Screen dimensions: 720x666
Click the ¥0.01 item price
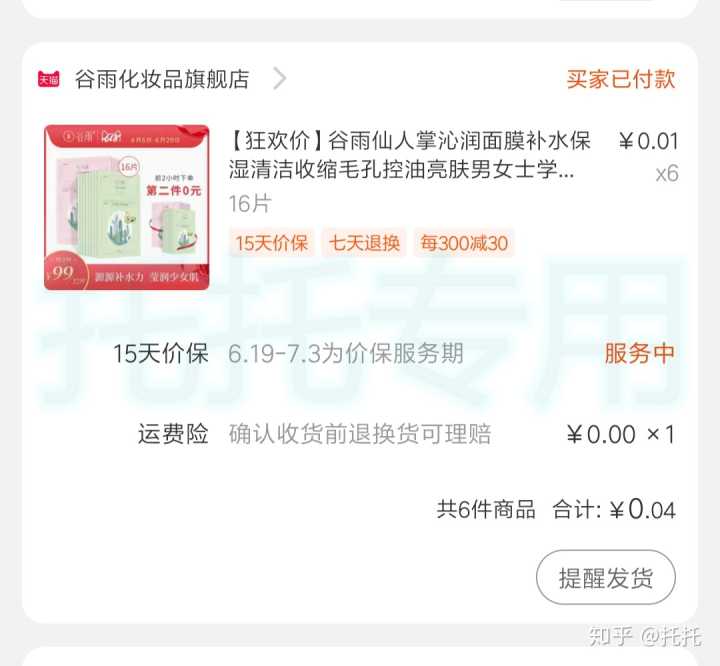[648, 141]
